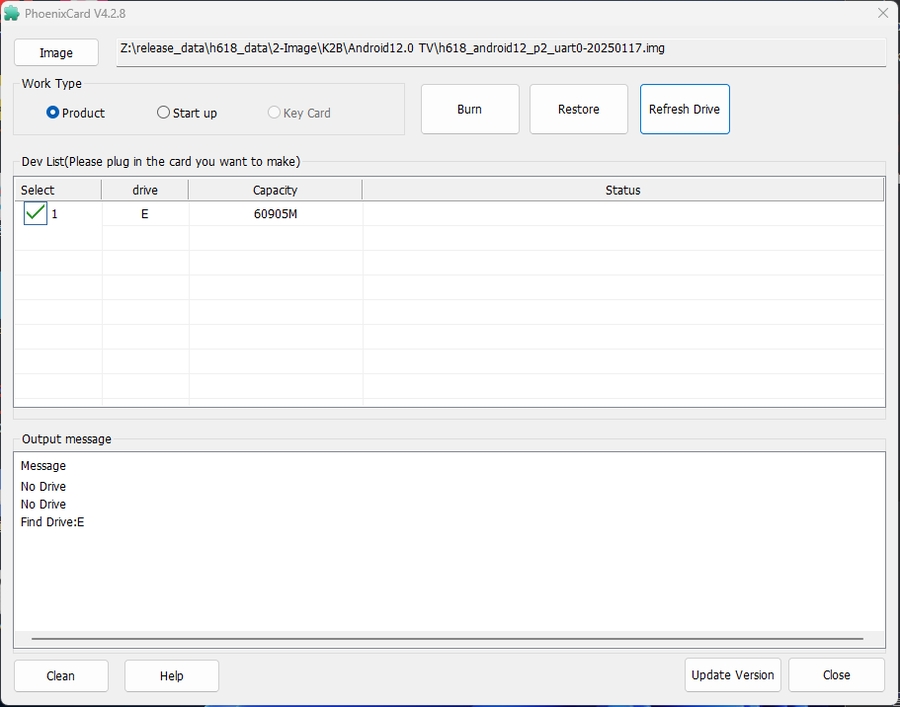Screen dimensions: 900x707
Task: Open the Image file browser button
Action: point(56,53)
